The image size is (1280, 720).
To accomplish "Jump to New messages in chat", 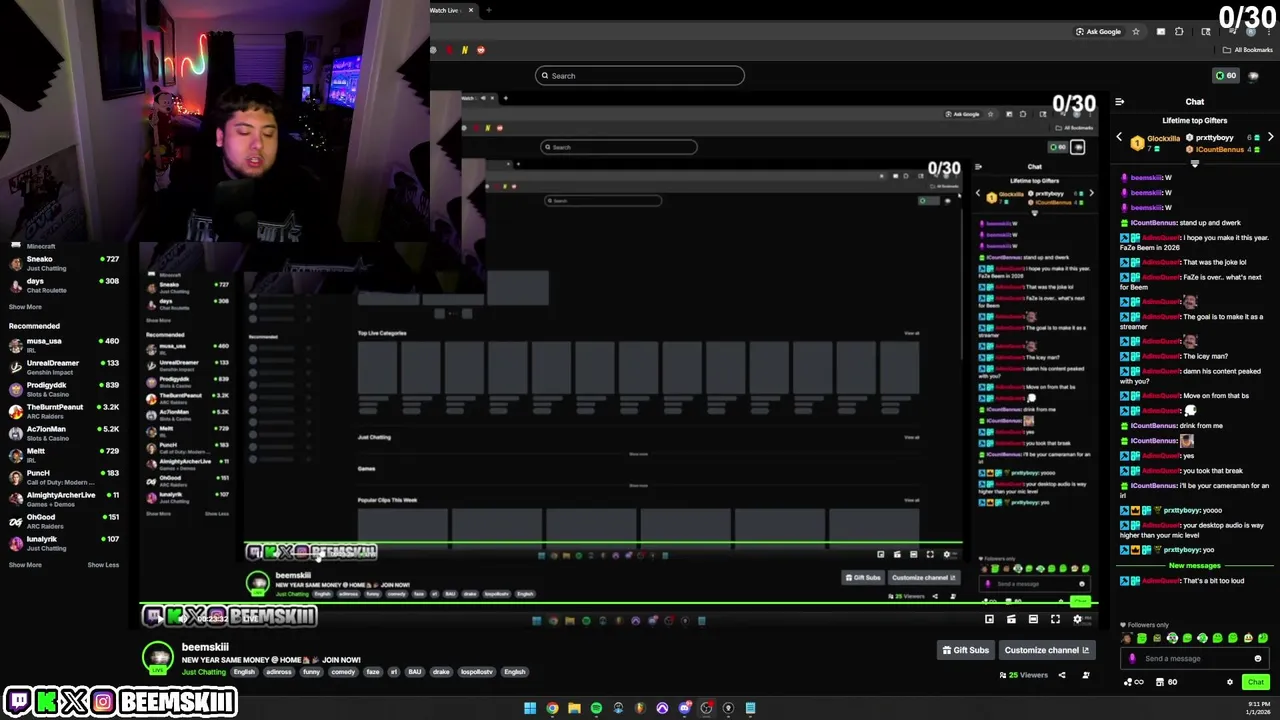I will tap(1194, 566).
